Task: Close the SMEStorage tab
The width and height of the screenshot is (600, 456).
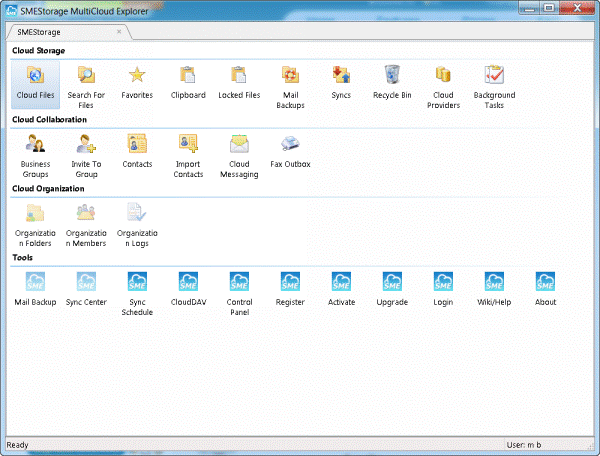Action: (119, 31)
